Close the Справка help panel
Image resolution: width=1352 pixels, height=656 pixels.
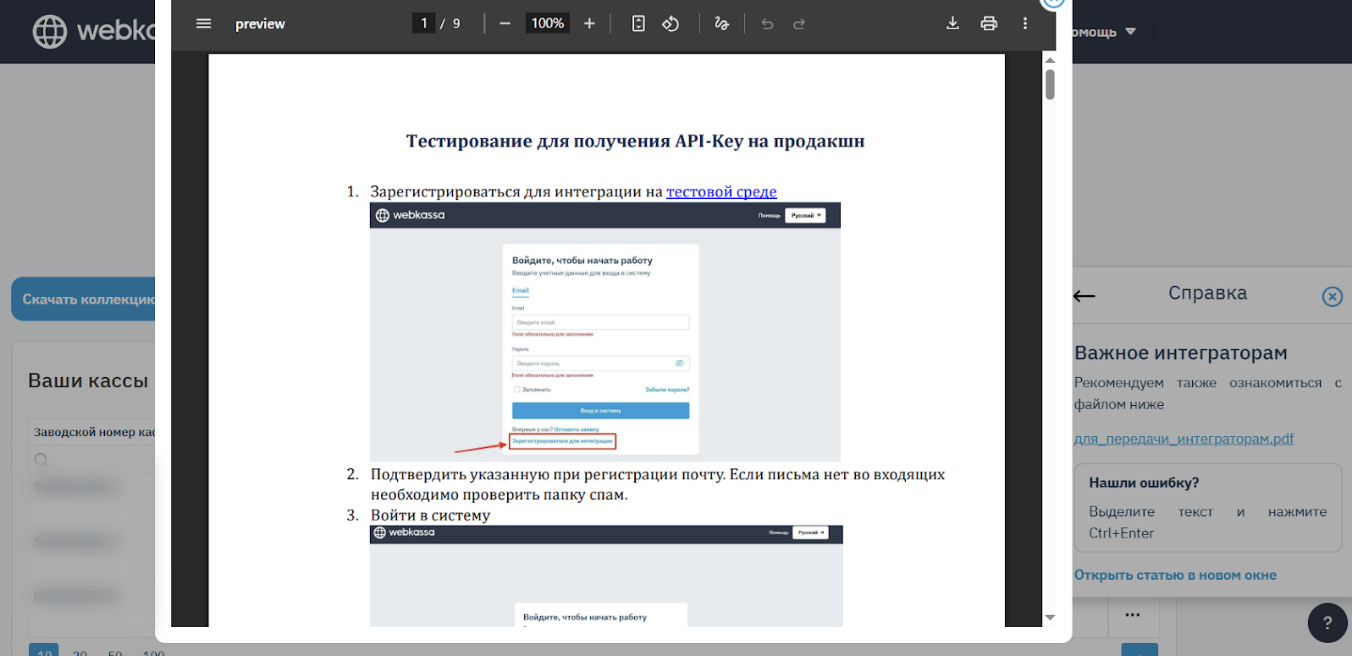(1332, 296)
